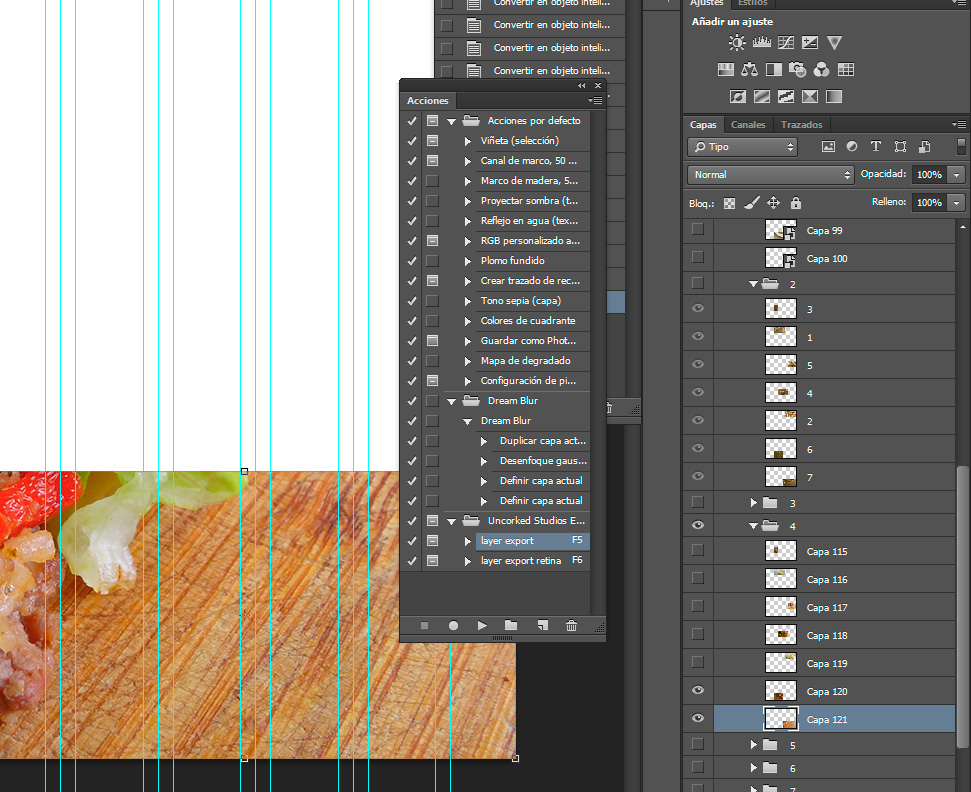Hide layer Capa 121
971x792 pixels.
coord(698,718)
